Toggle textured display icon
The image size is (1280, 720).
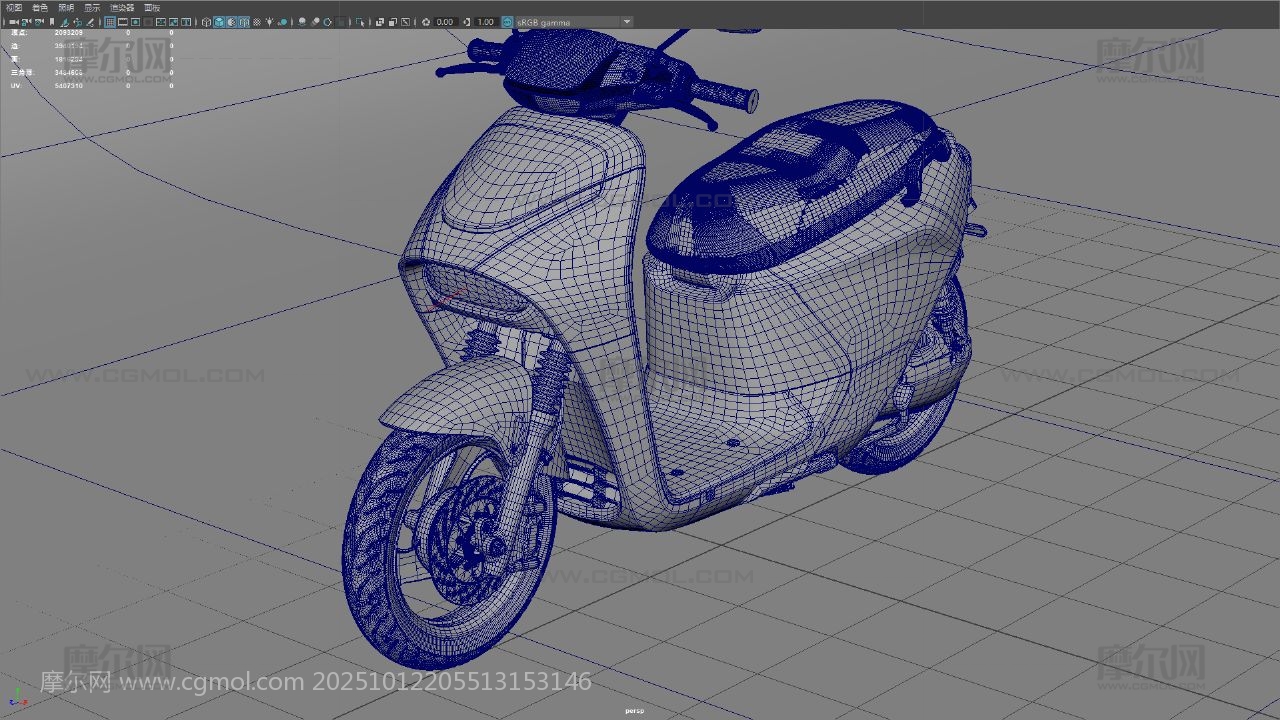[257, 21]
